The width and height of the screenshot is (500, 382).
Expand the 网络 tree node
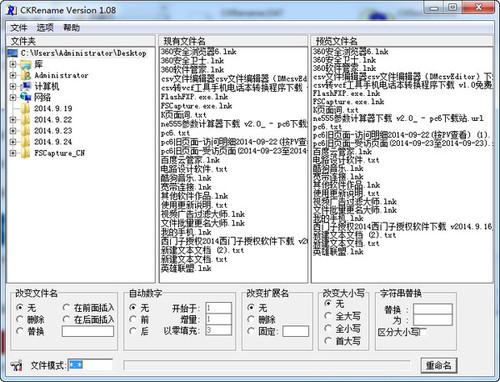13,97
